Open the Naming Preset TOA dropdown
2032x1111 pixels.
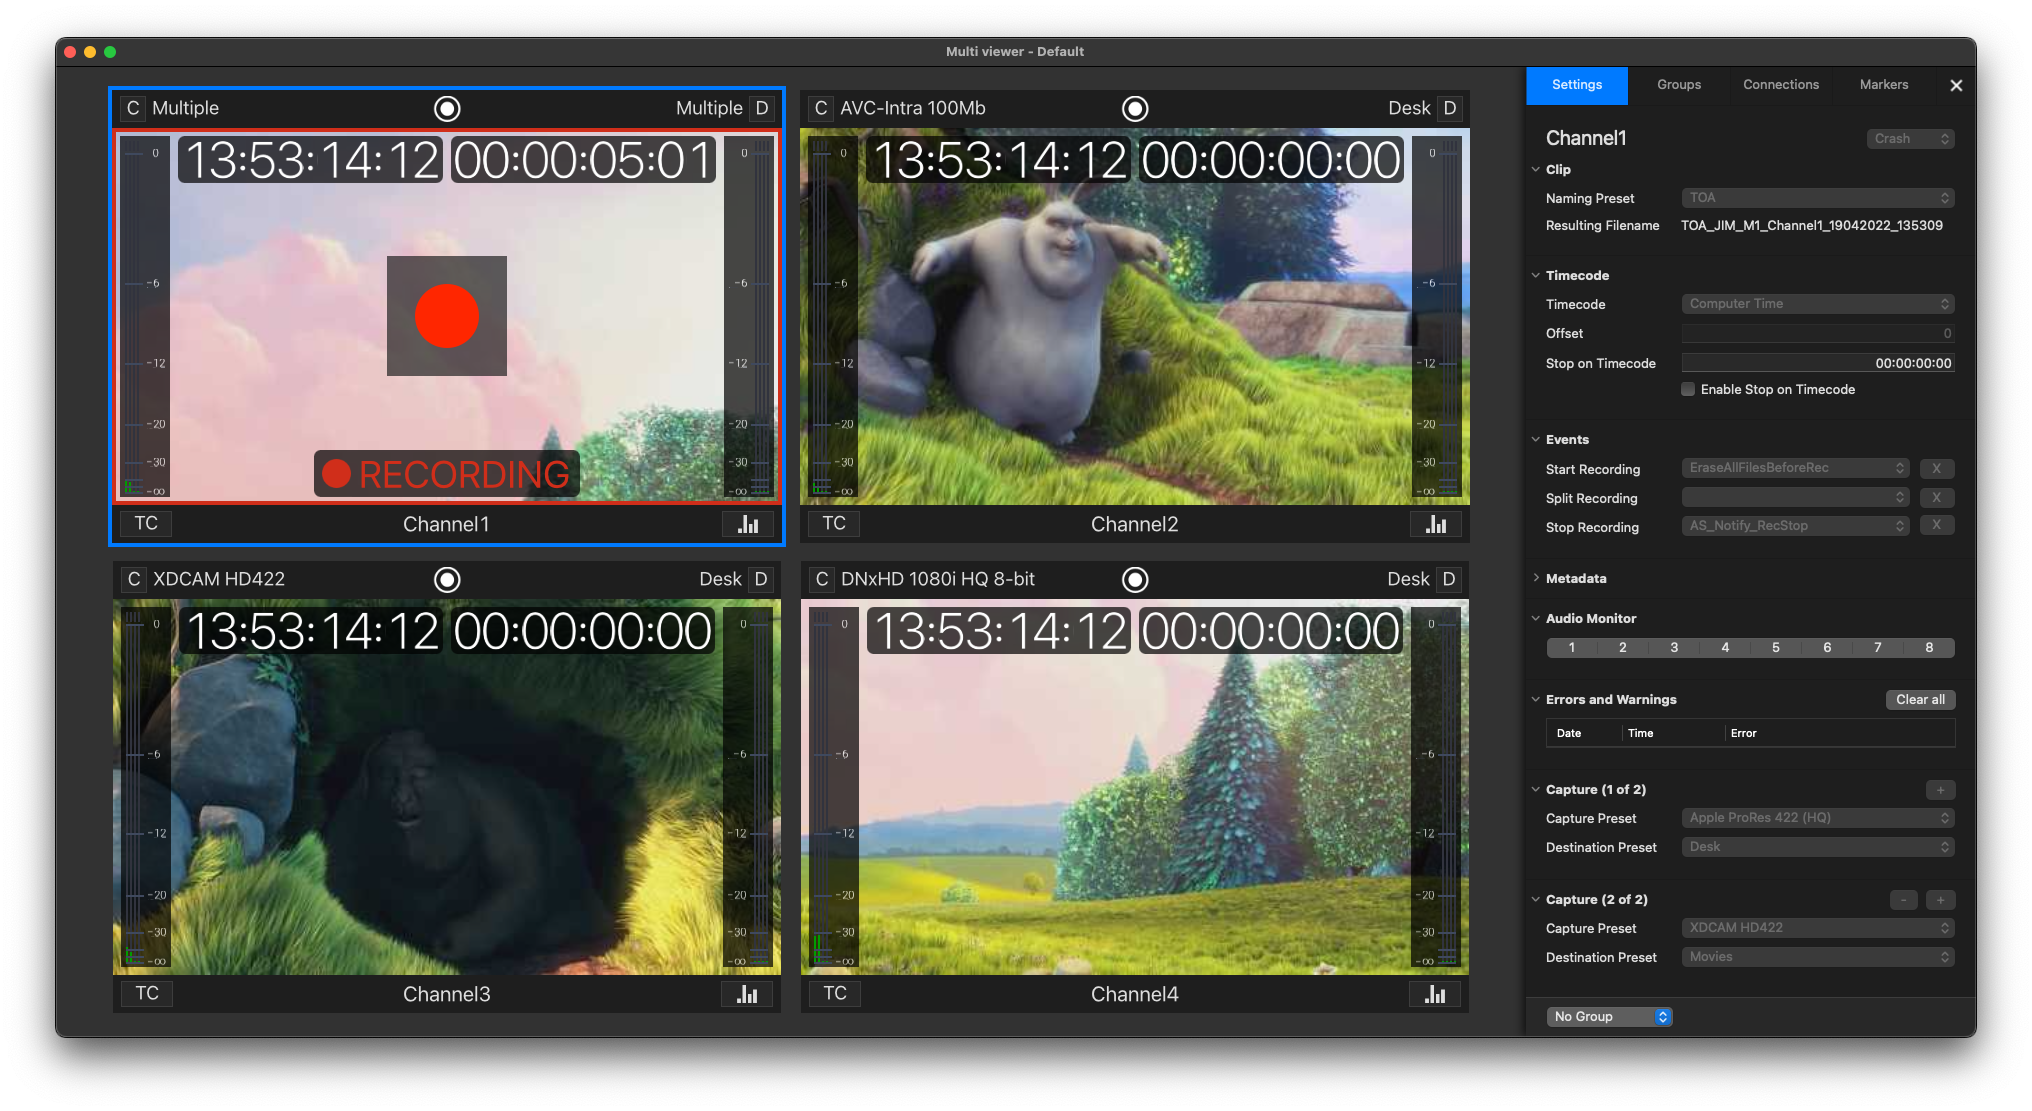coord(1818,198)
